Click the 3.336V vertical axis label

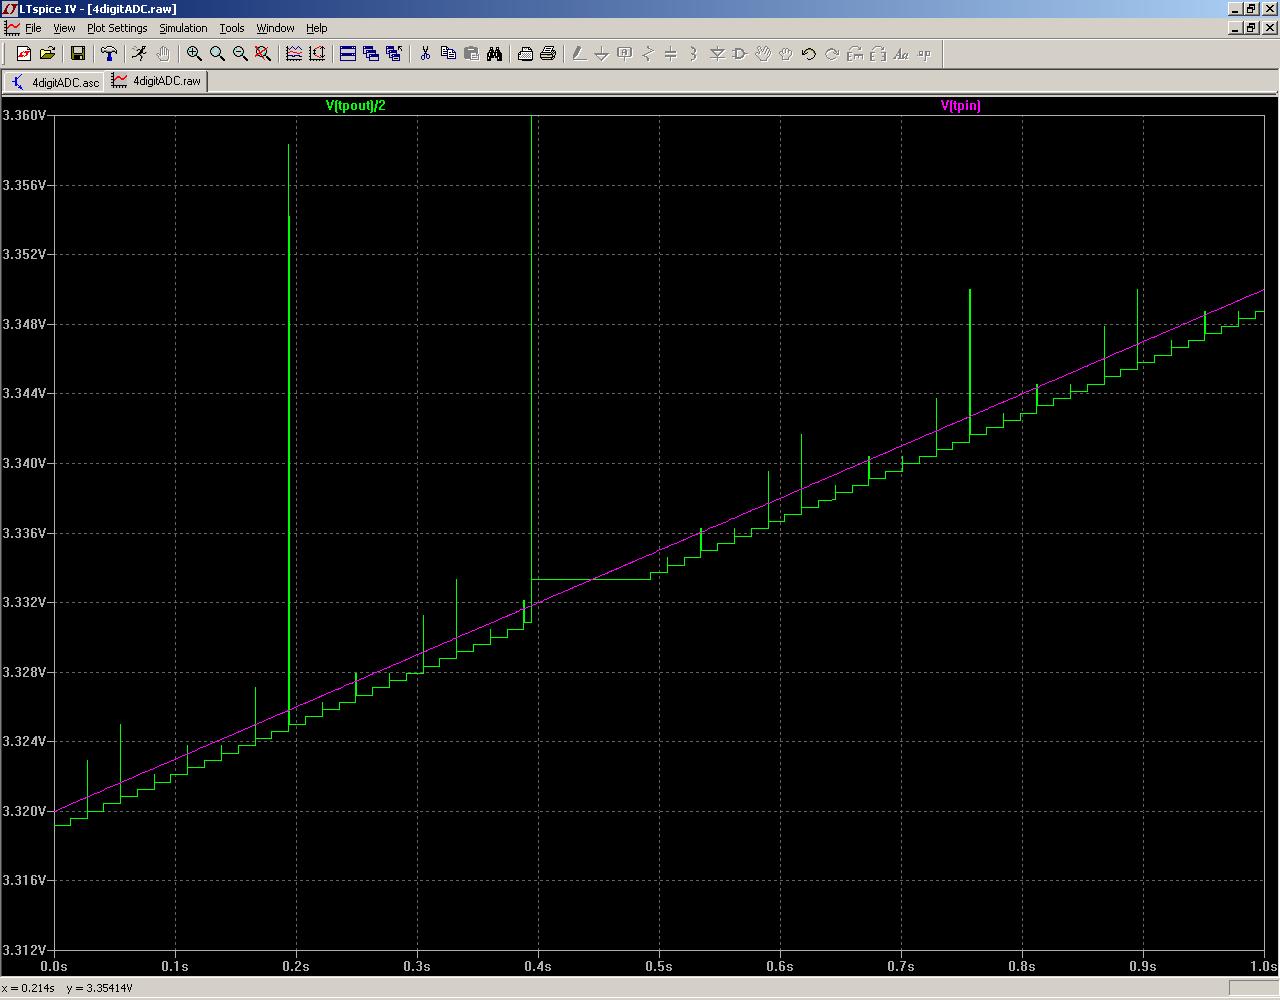pos(24,533)
